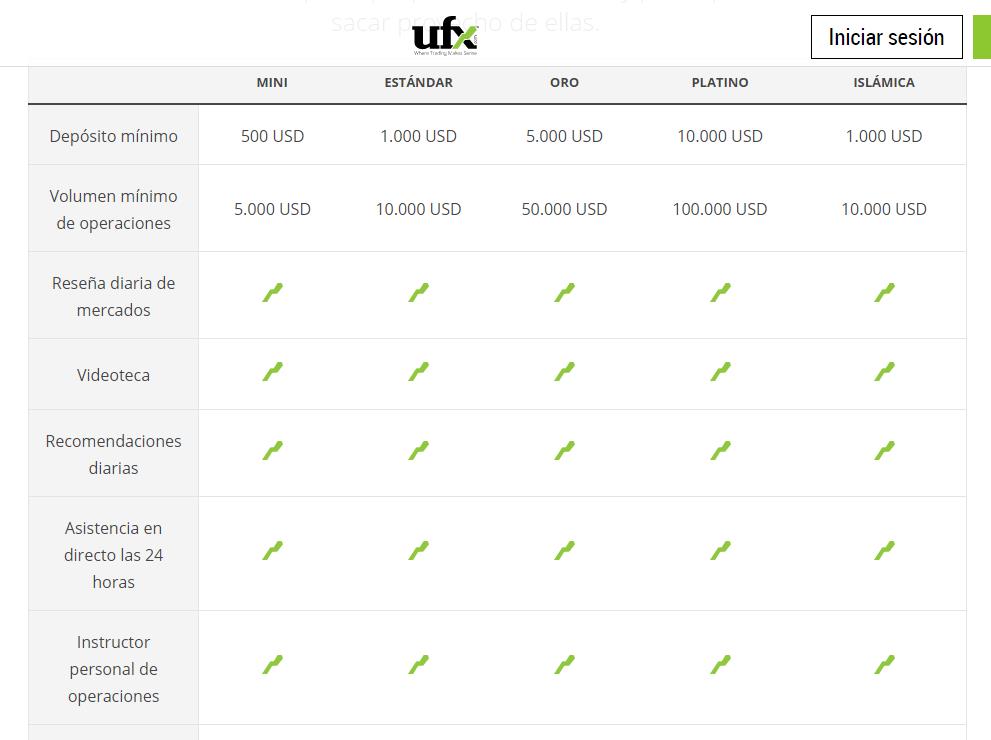Select the Depósito mínimo row label
The width and height of the screenshot is (991, 740).
pos(113,136)
